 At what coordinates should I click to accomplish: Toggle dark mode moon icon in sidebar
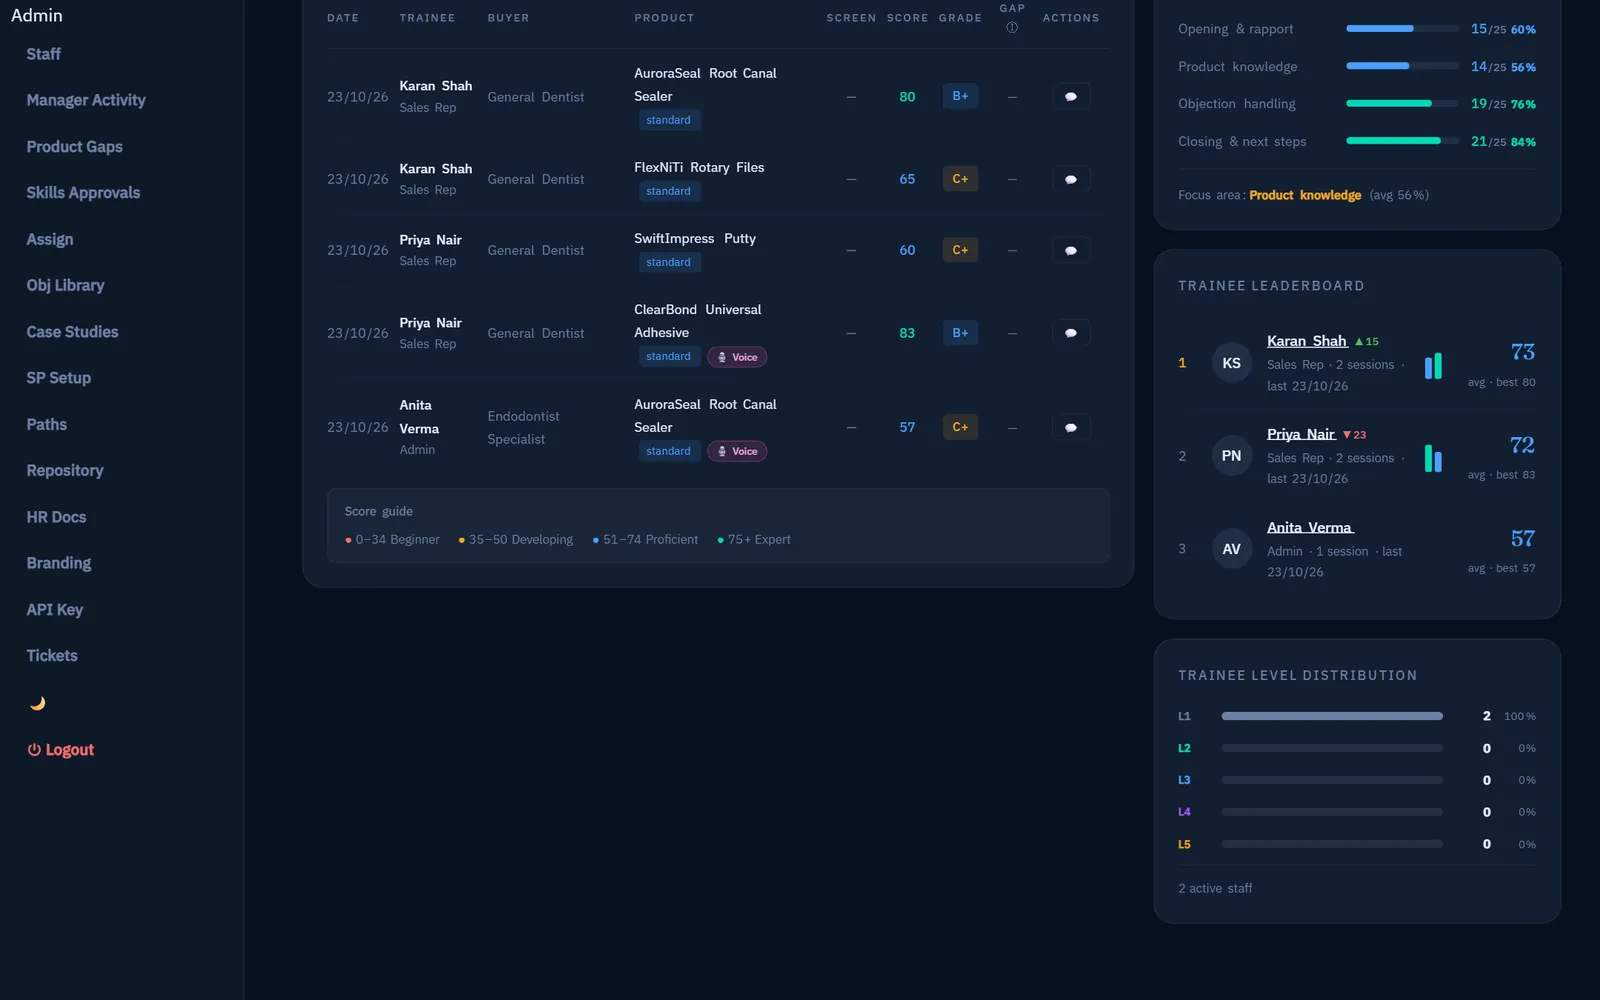(38, 703)
